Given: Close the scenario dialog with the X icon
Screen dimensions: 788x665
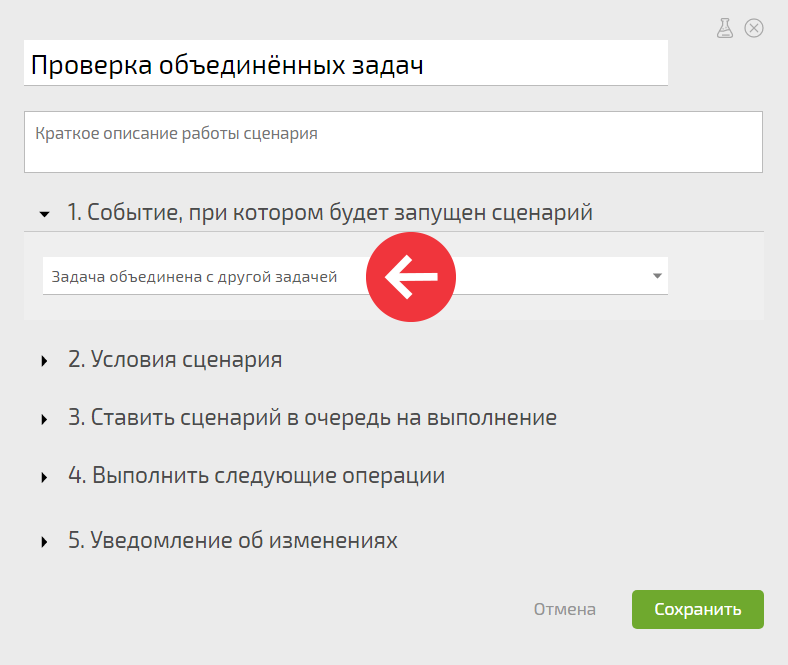Looking at the screenshot, I should (x=754, y=28).
